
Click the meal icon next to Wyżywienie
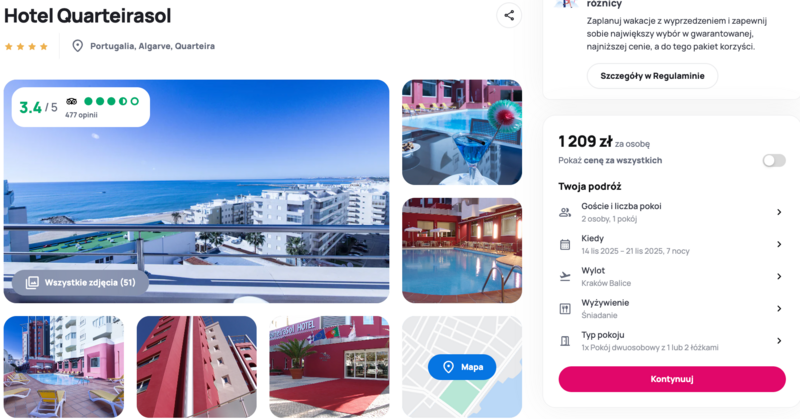pos(565,309)
